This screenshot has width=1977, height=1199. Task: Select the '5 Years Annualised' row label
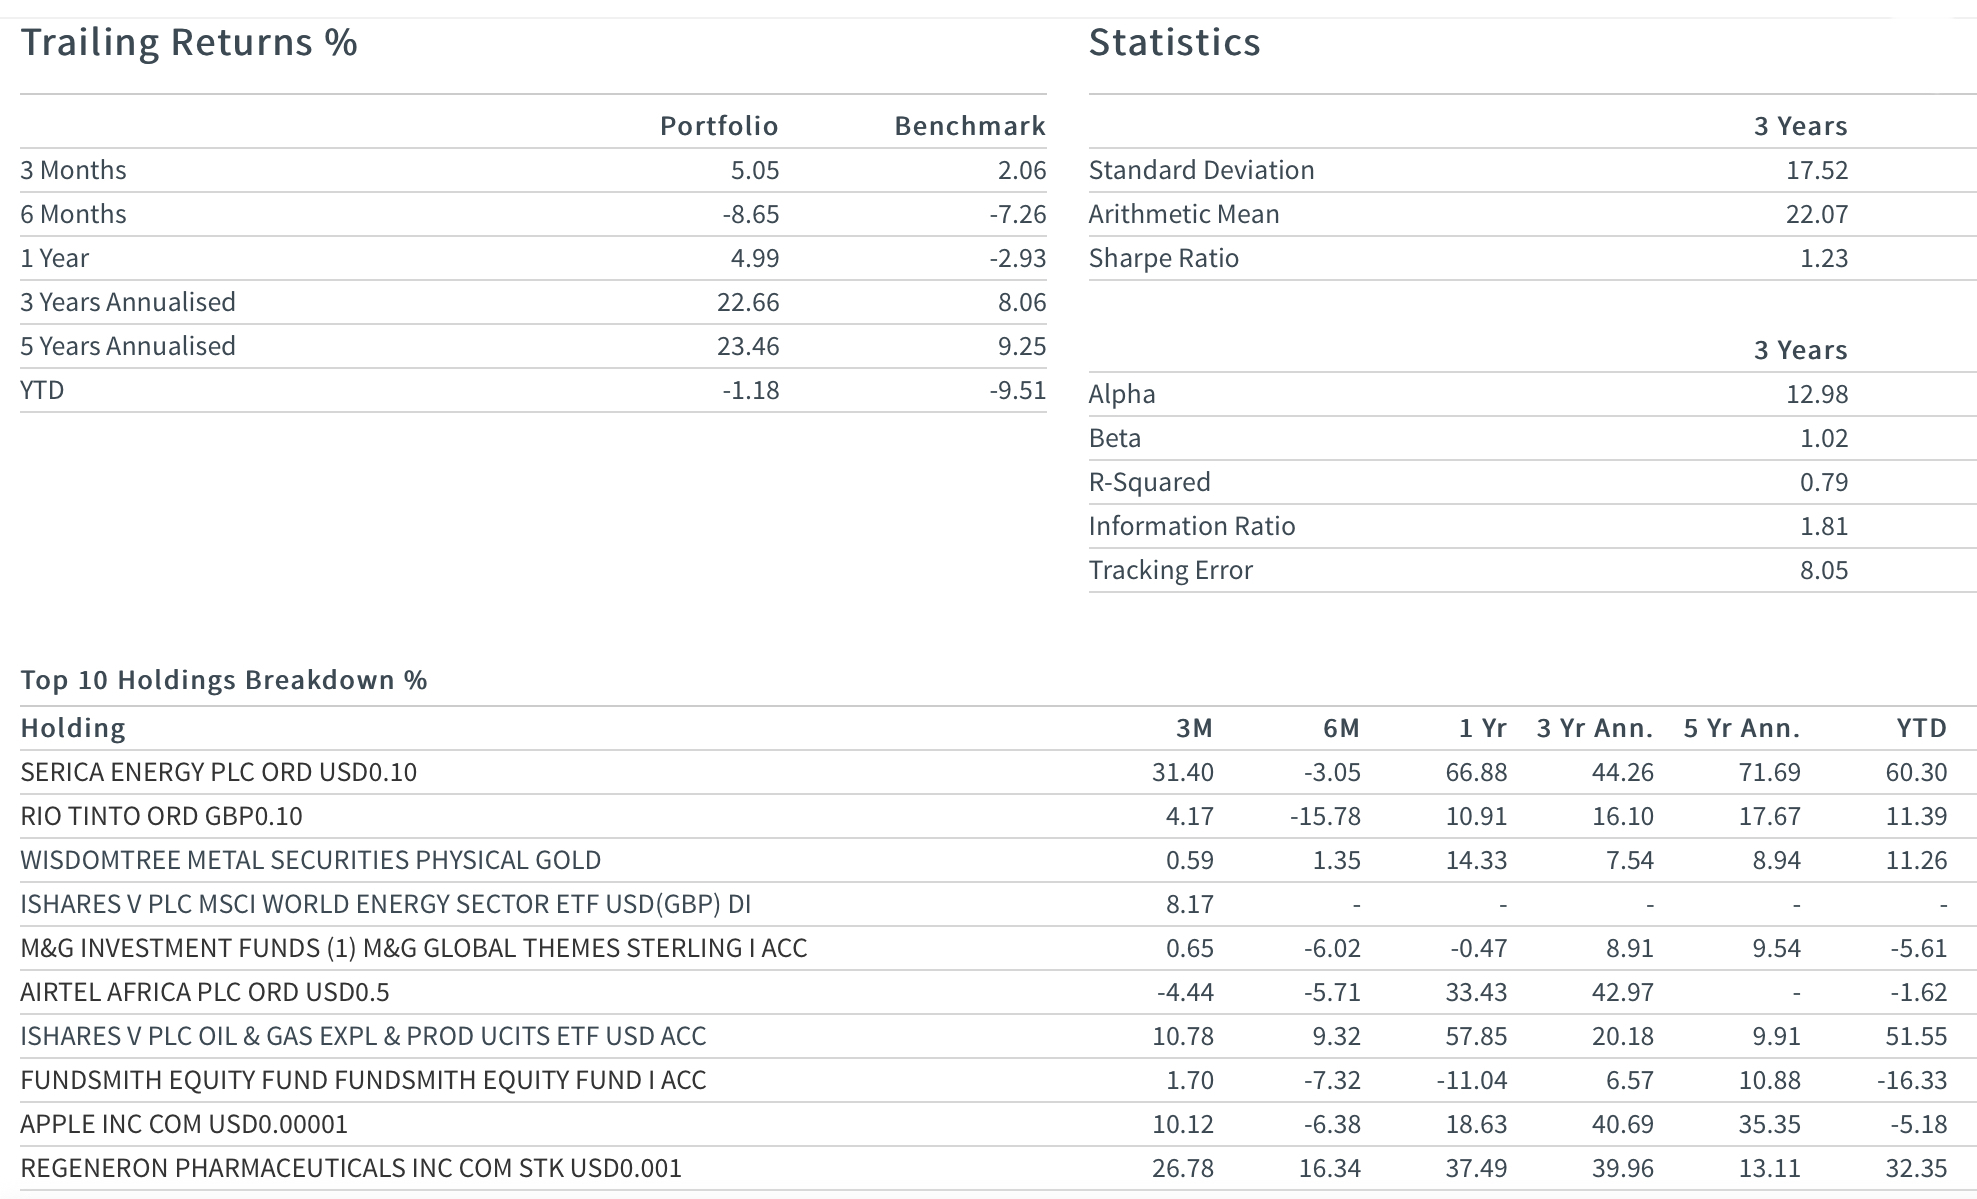pyautogui.click(x=128, y=346)
